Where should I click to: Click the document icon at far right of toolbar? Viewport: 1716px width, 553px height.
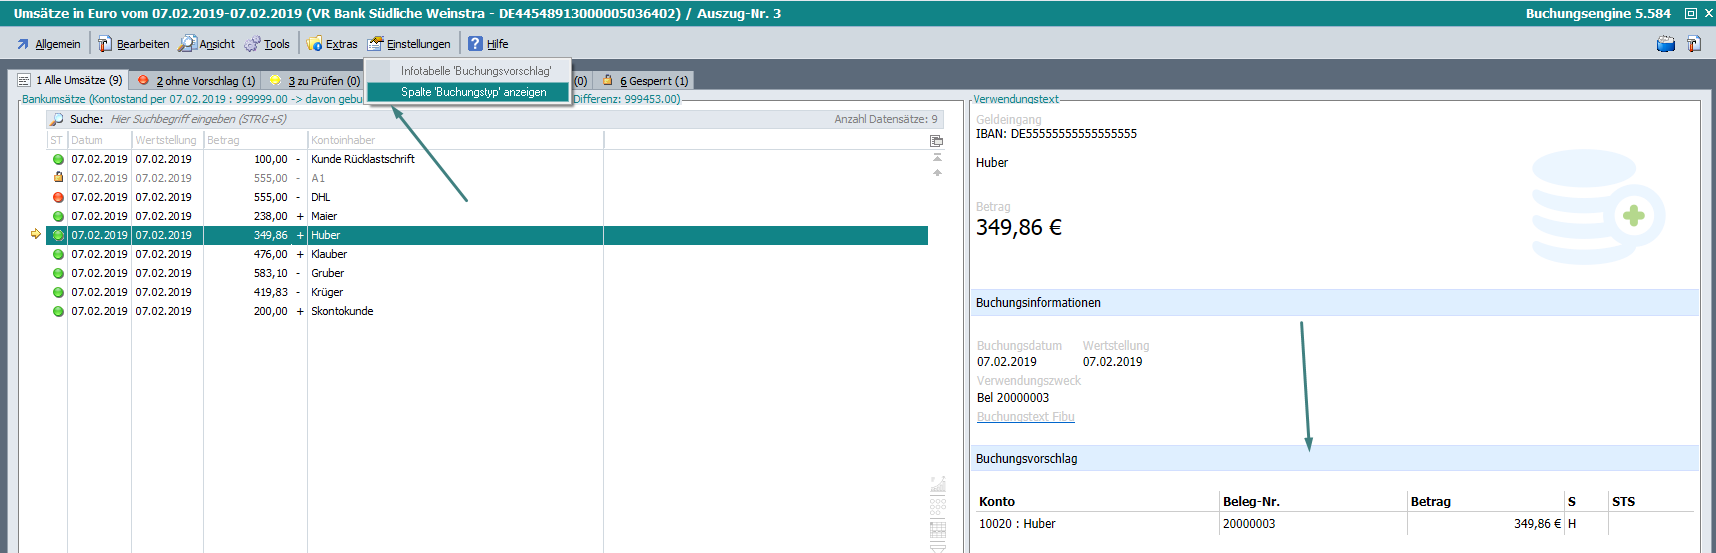pyautogui.click(x=1693, y=44)
